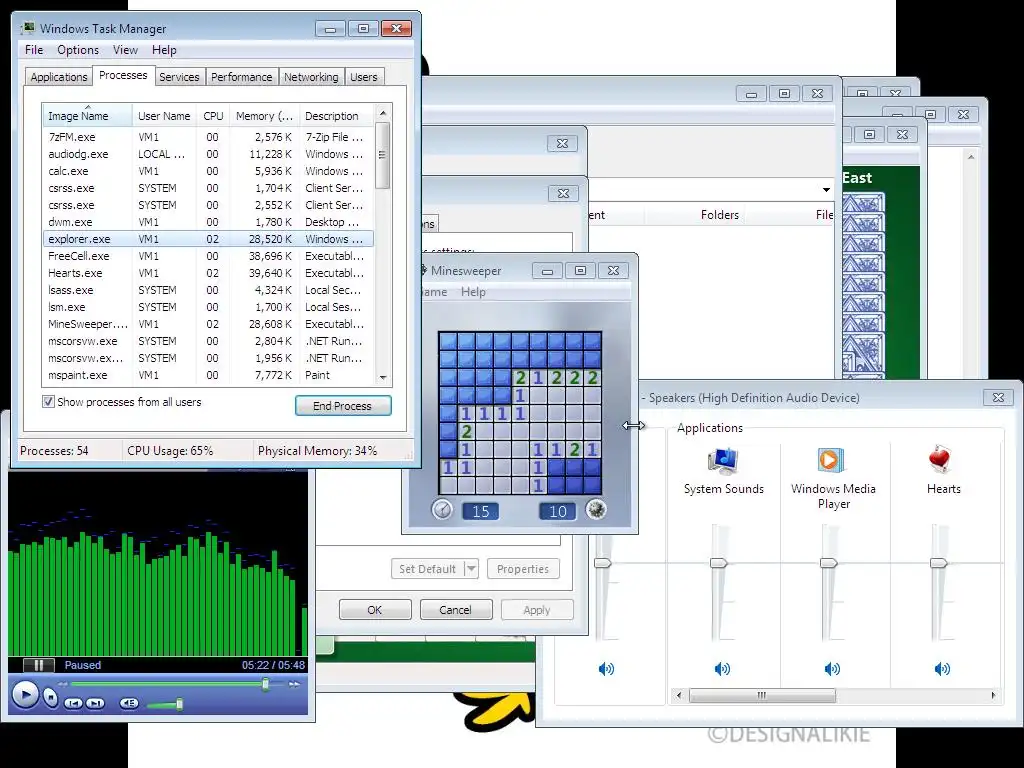
Task: Click the Hearts icon in volume mixer
Action: (x=940, y=459)
